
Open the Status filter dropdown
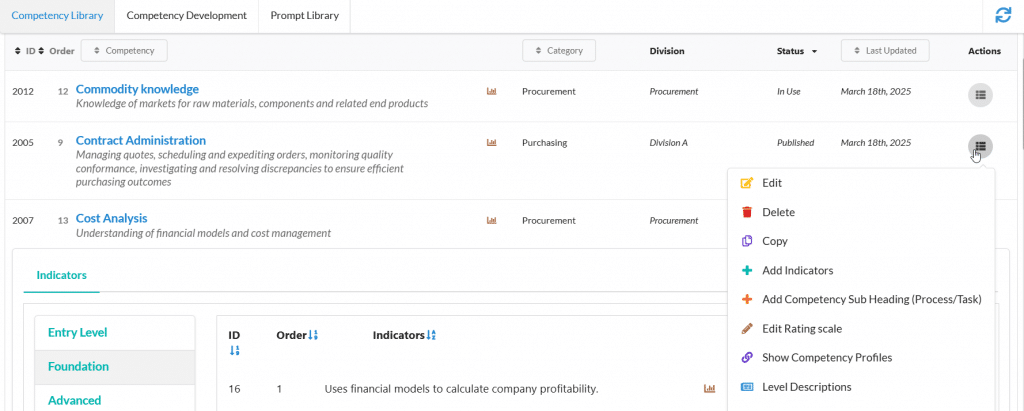pyautogui.click(x=797, y=51)
